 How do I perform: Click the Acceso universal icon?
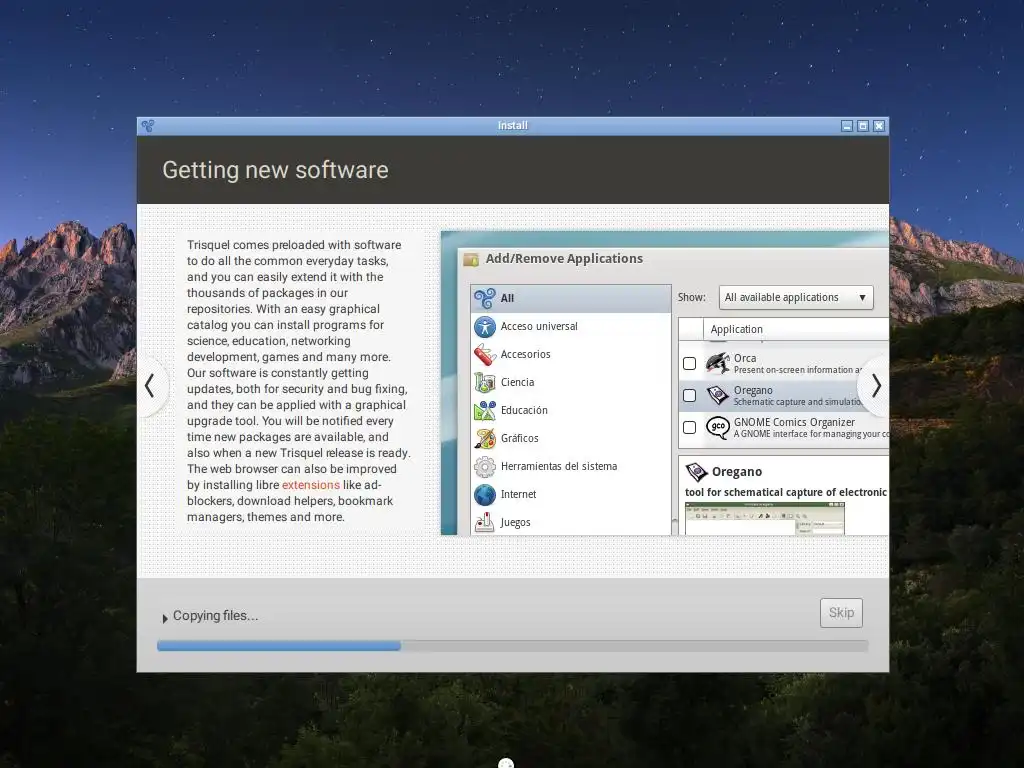pos(485,327)
